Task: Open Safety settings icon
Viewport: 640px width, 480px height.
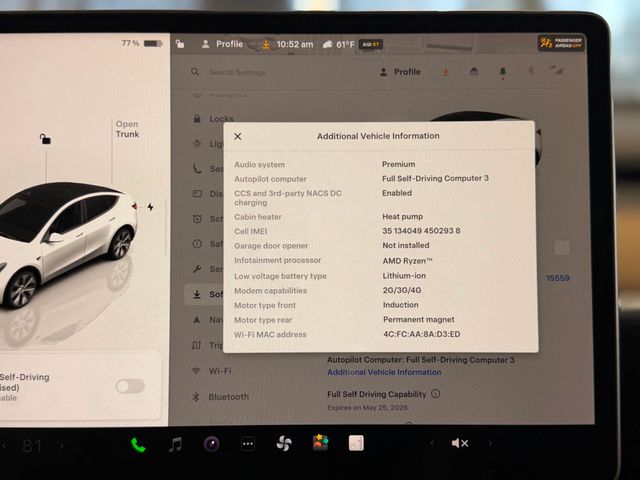Action: click(197, 244)
